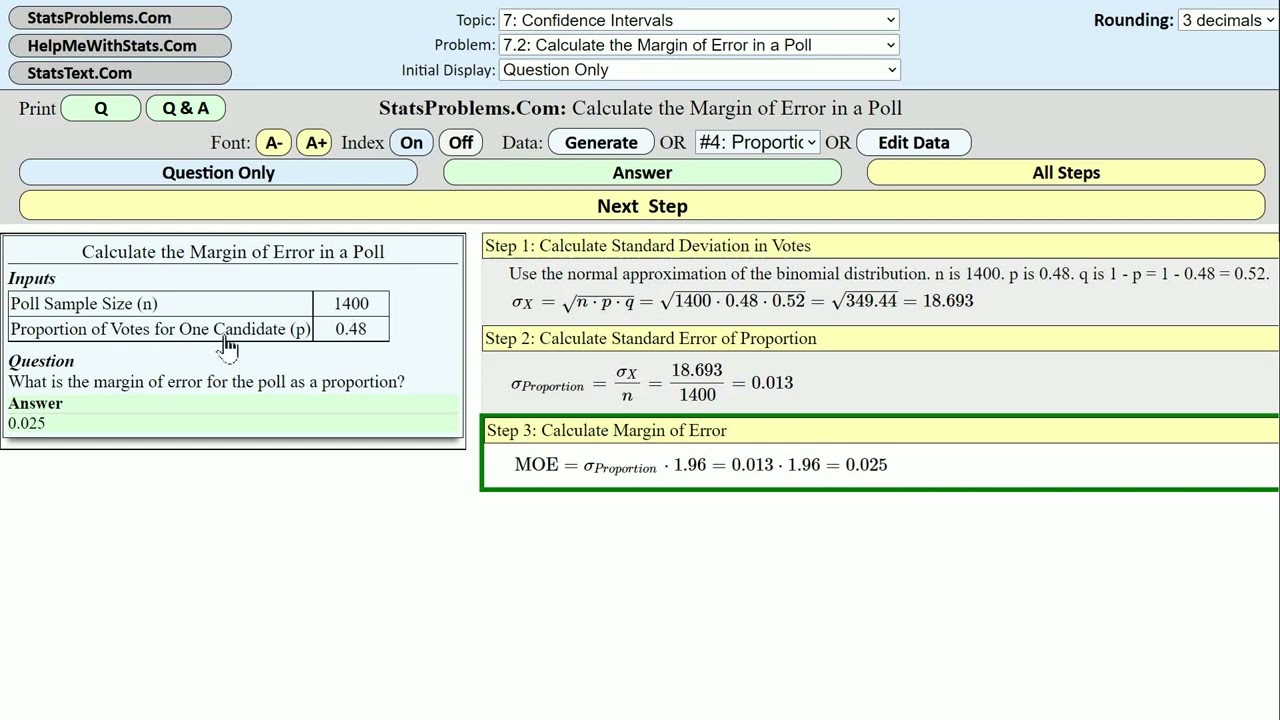
Task: Expand the Initial Display dropdown
Action: coord(699,70)
